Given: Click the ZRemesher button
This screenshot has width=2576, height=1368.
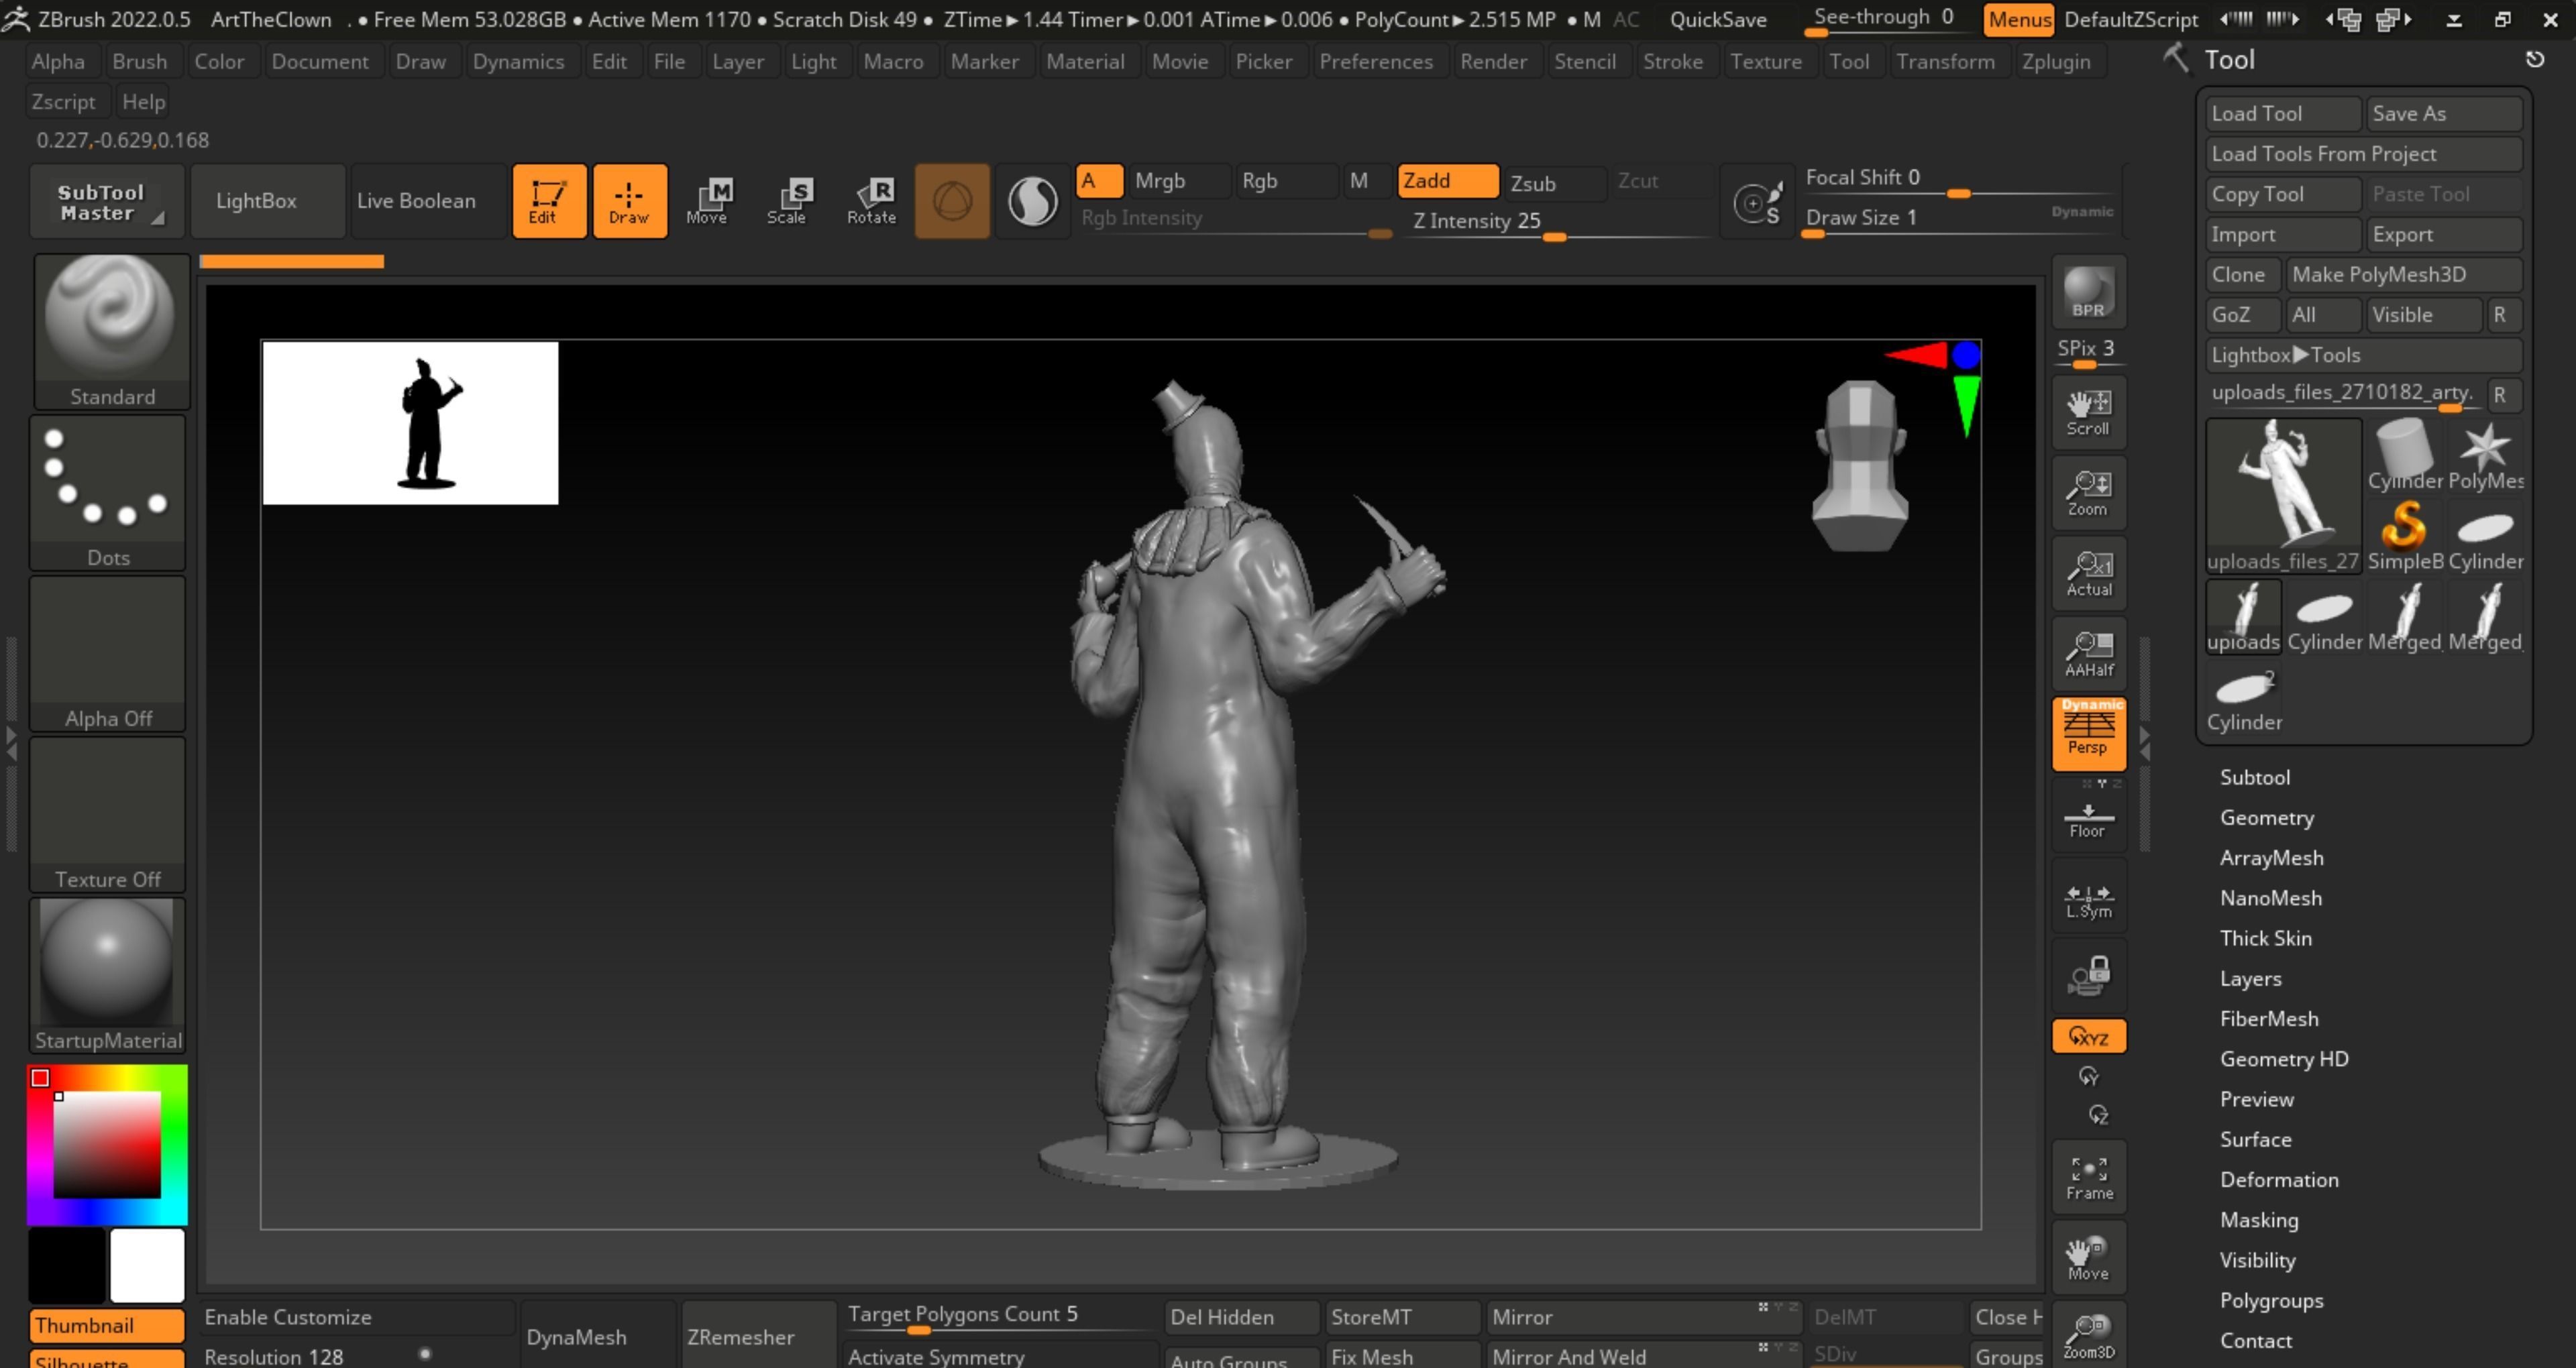Looking at the screenshot, I should pyautogui.click(x=758, y=1337).
